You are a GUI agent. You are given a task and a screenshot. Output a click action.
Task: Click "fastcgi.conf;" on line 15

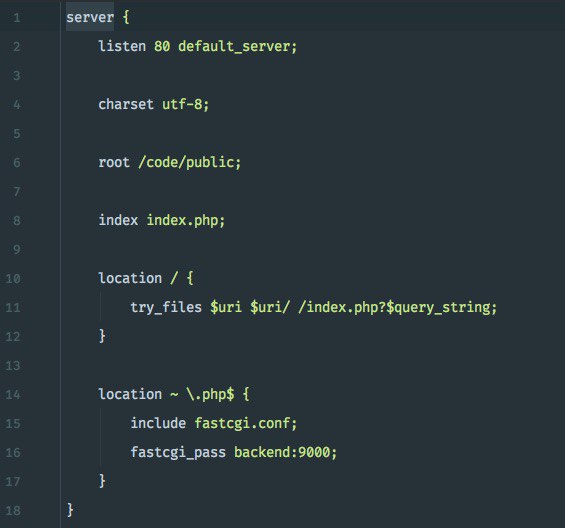[x=246, y=423]
